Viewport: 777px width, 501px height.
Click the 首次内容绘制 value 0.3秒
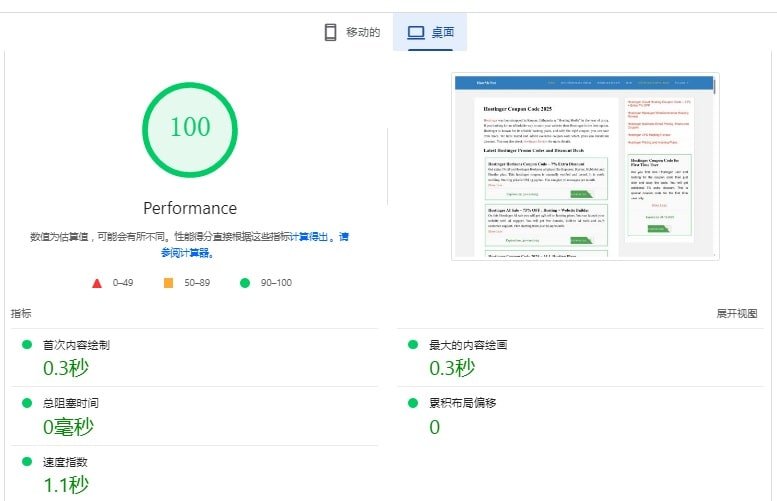pyautogui.click(x=65, y=368)
